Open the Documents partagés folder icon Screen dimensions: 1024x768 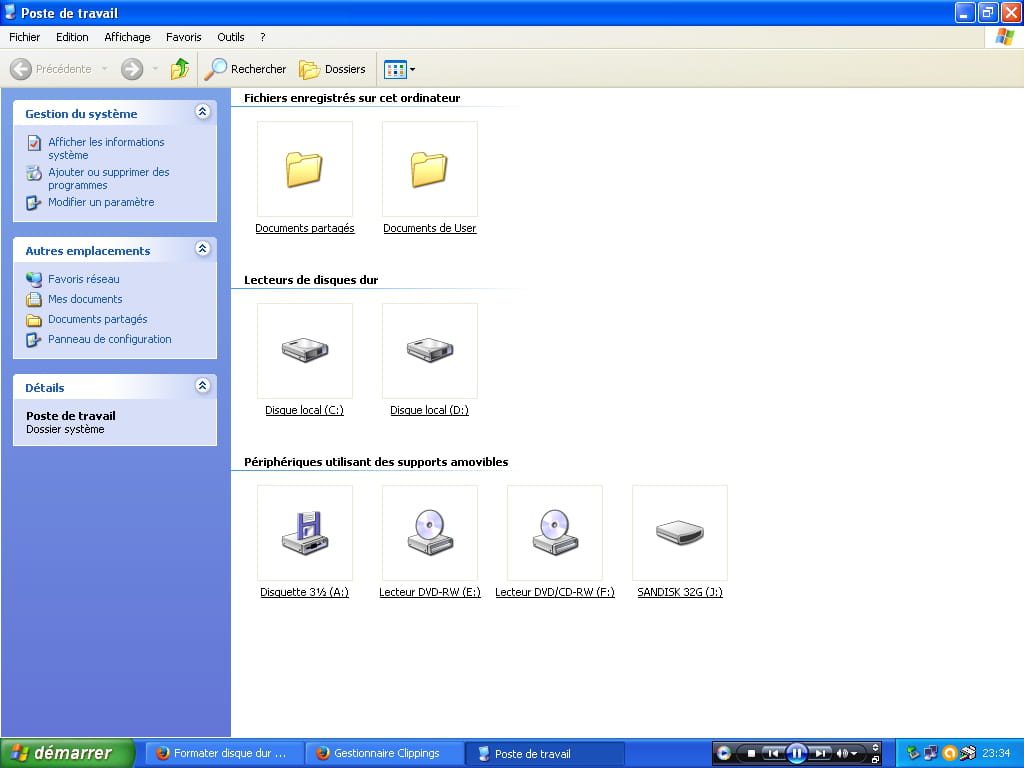(304, 169)
